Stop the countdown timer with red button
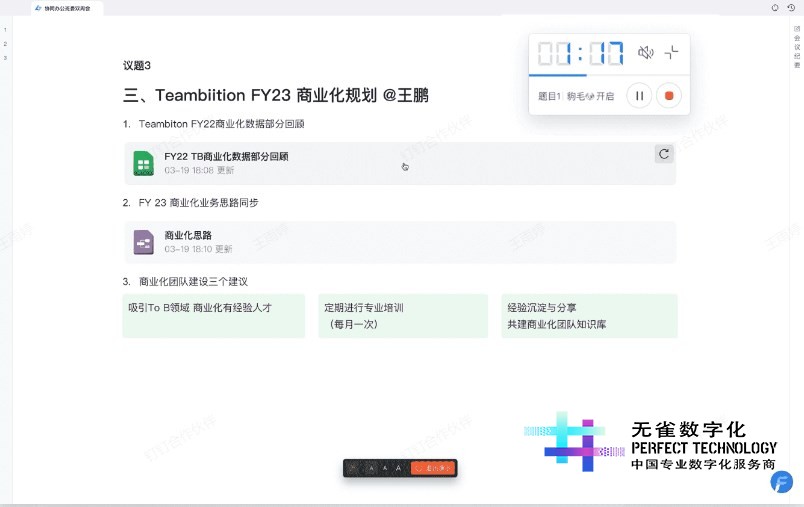The width and height of the screenshot is (804, 507). [x=669, y=96]
